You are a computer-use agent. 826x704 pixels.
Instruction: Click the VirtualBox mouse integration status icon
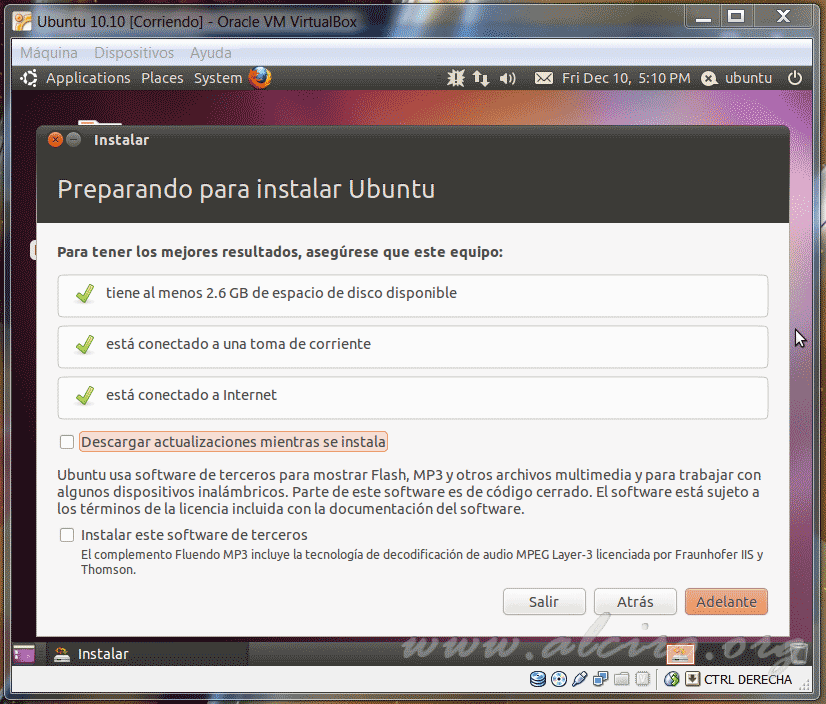[x=672, y=679]
